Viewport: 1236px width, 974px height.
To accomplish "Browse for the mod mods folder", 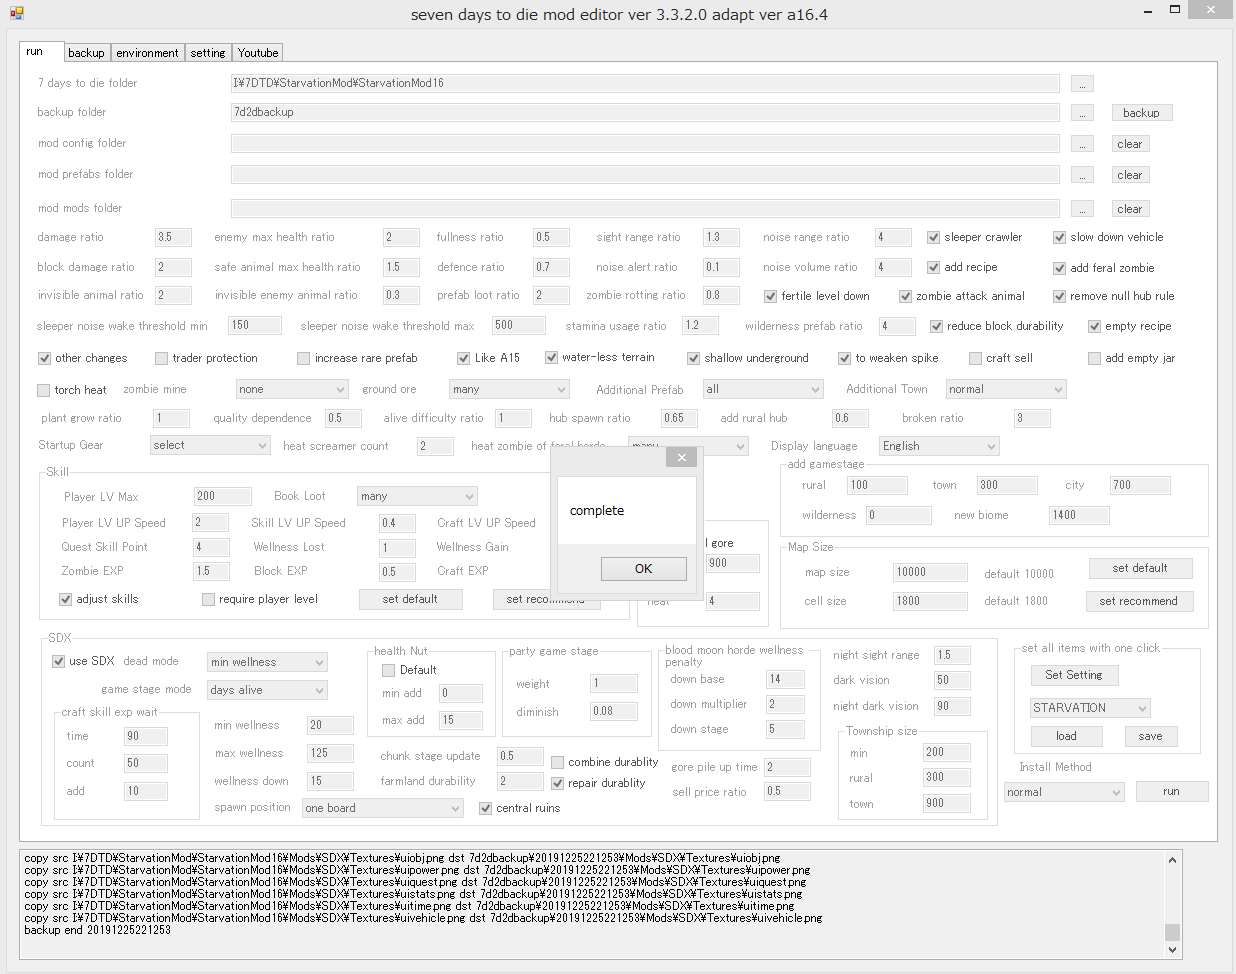I will 1082,209.
